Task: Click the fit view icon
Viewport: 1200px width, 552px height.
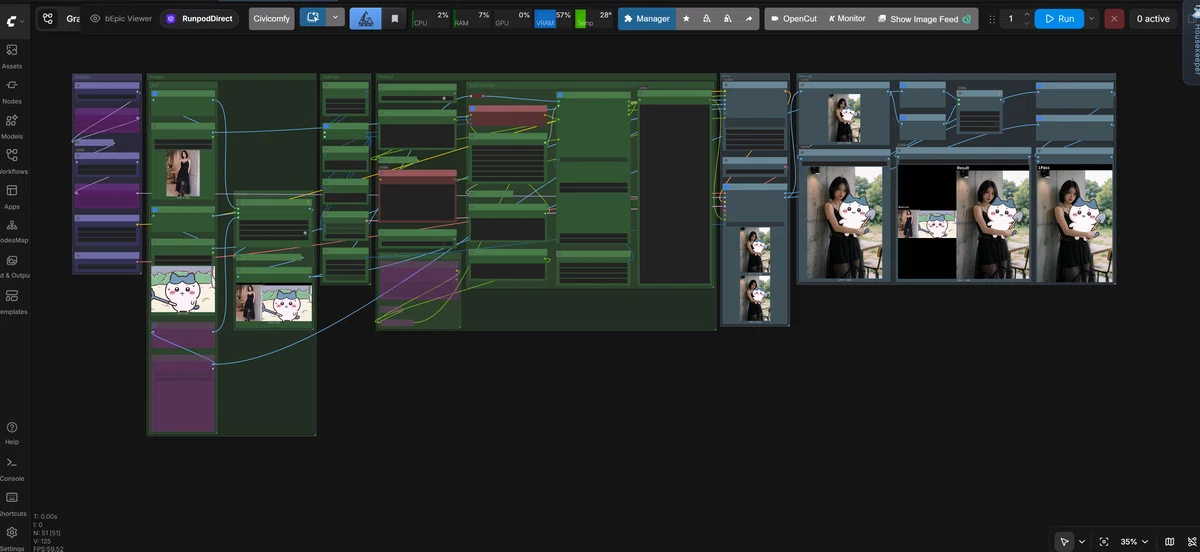Action: point(1104,541)
